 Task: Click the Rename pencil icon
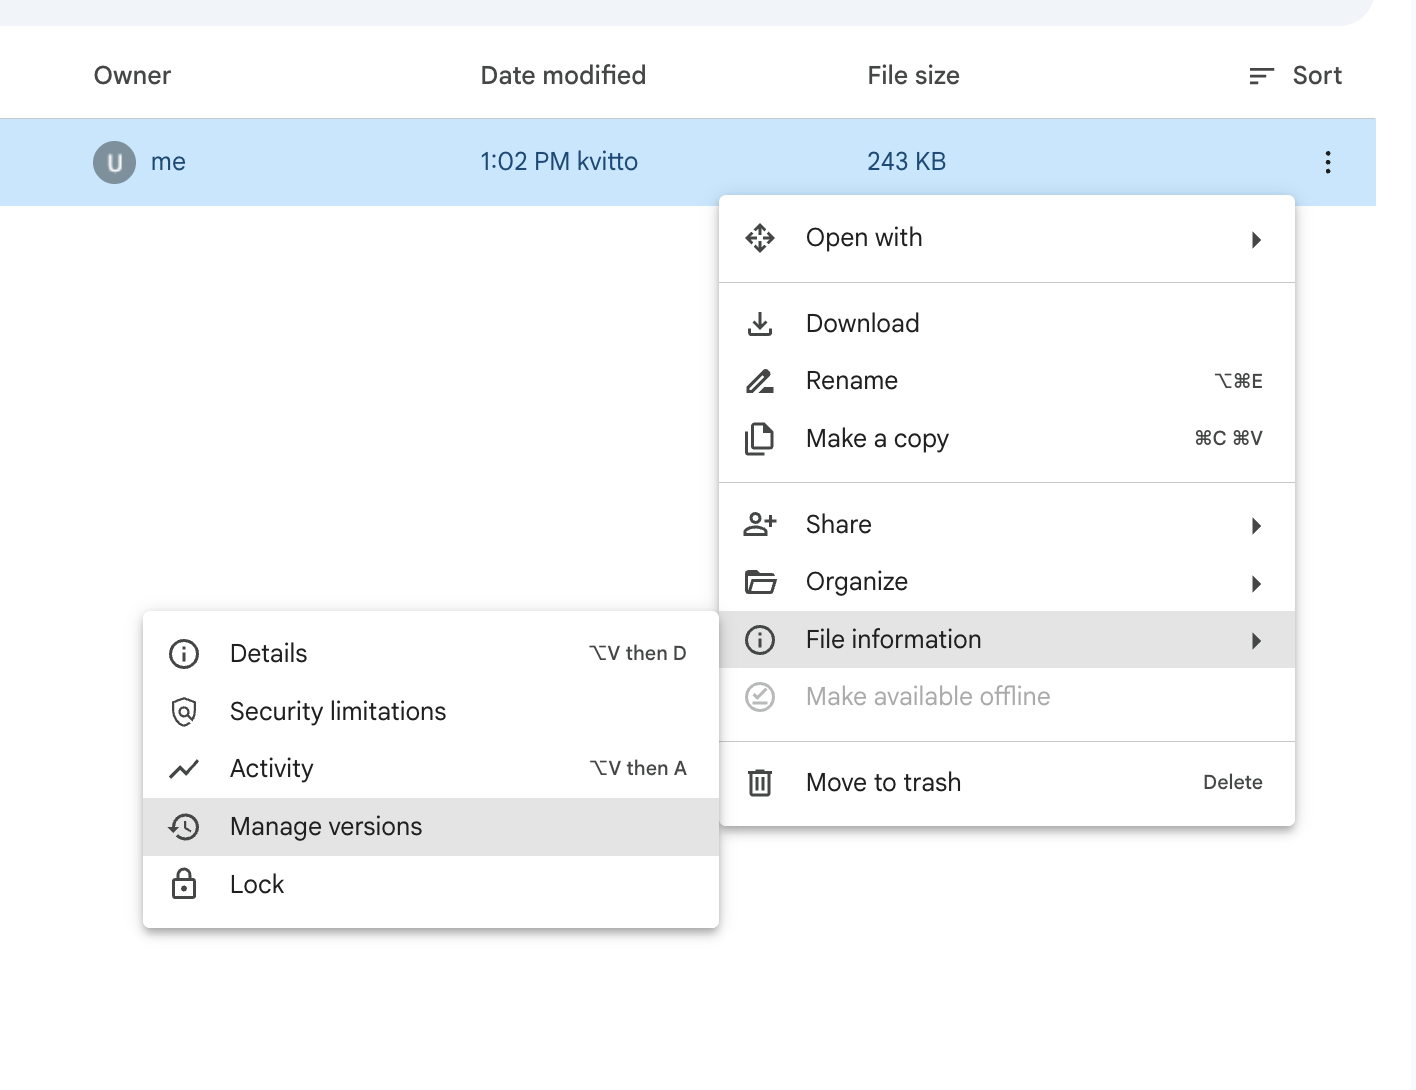click(760, 381)
